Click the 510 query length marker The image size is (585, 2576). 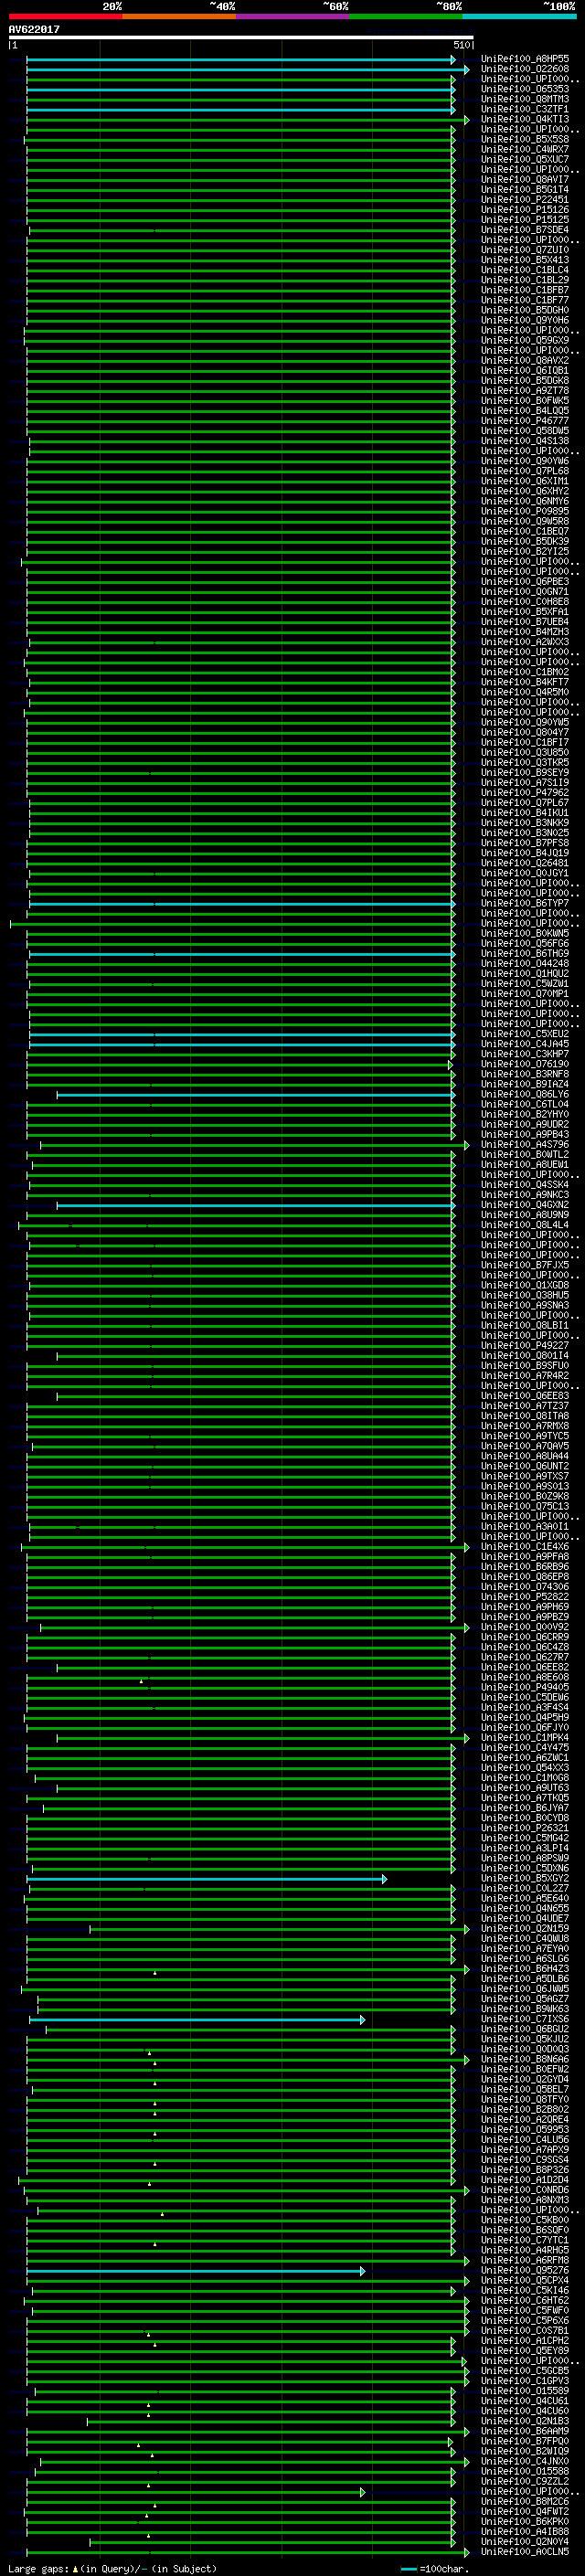click(462, 45)
